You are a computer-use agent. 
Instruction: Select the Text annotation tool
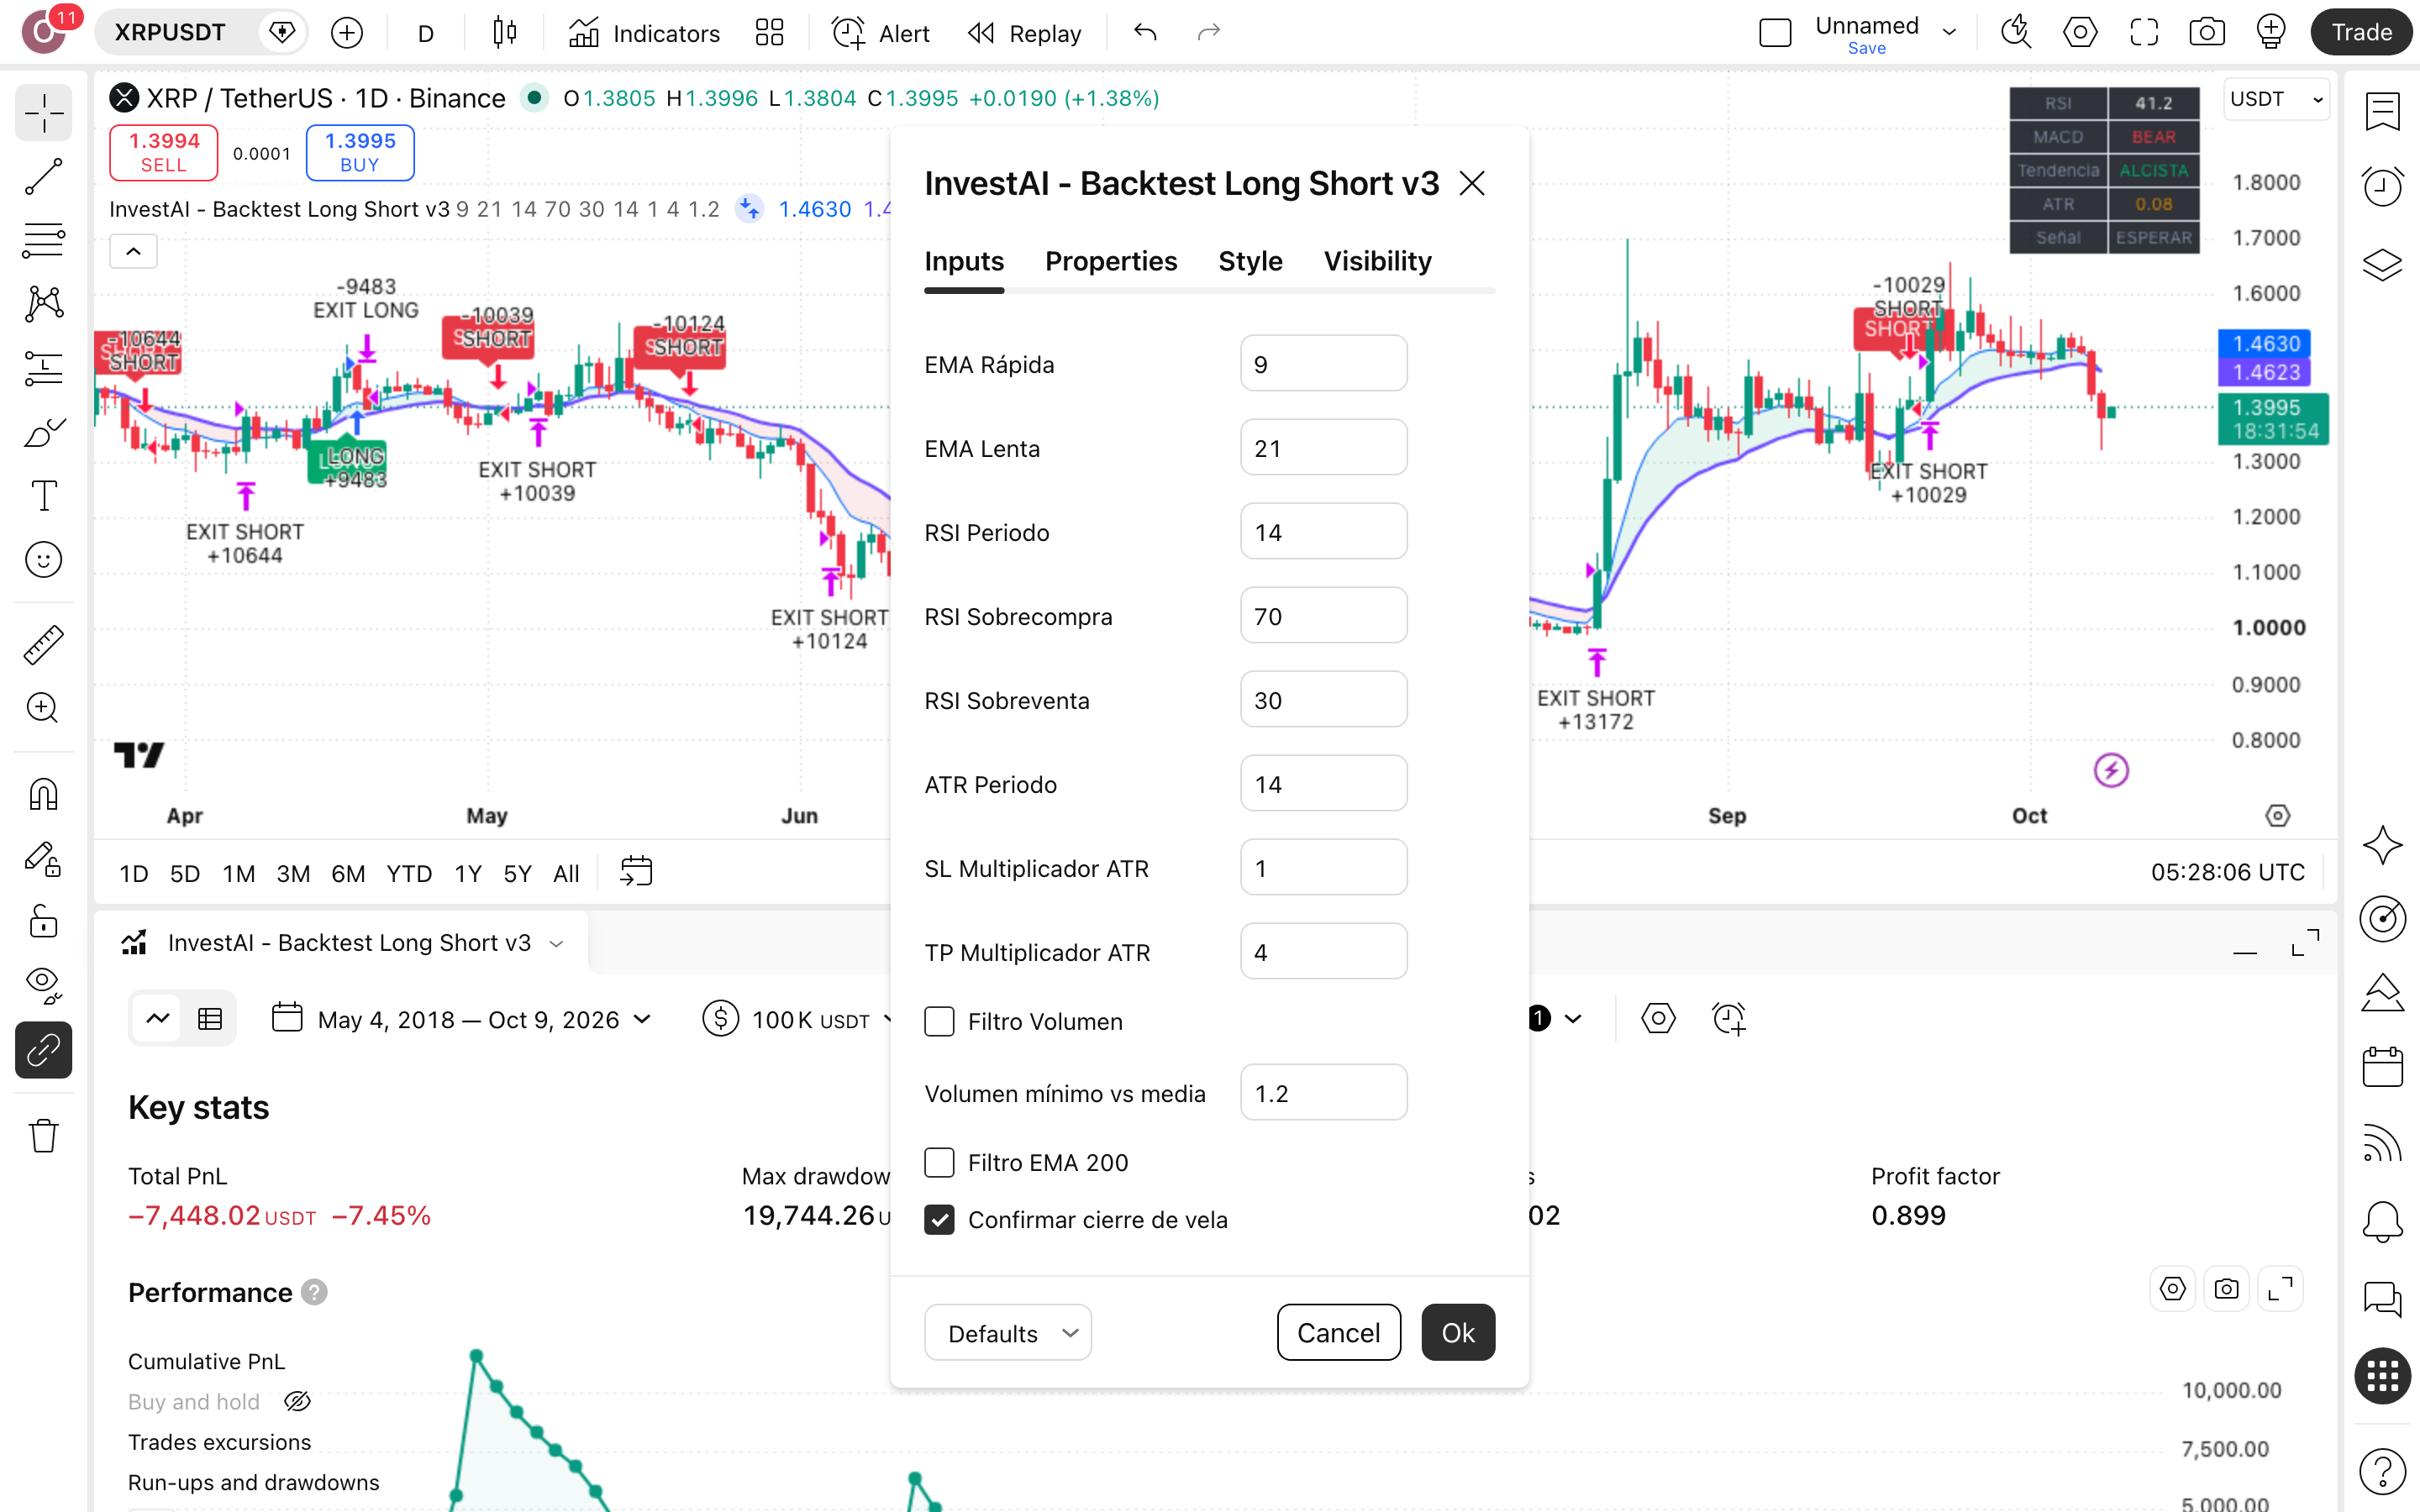[43, 495]
